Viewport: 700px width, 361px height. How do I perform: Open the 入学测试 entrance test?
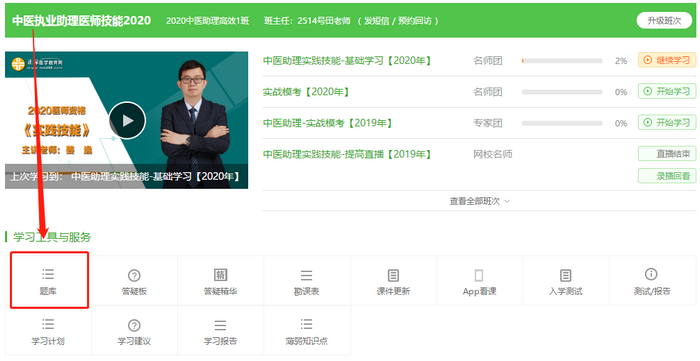coord(566,281)
